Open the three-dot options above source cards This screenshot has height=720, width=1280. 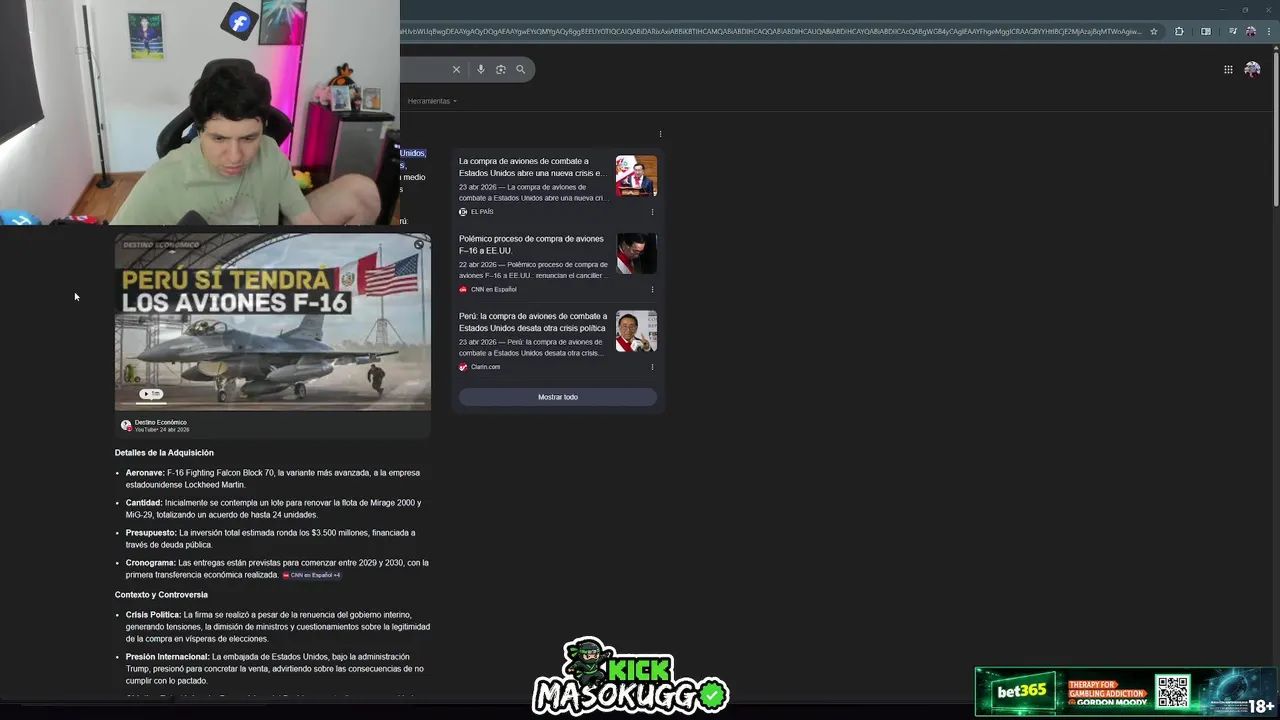660,134
